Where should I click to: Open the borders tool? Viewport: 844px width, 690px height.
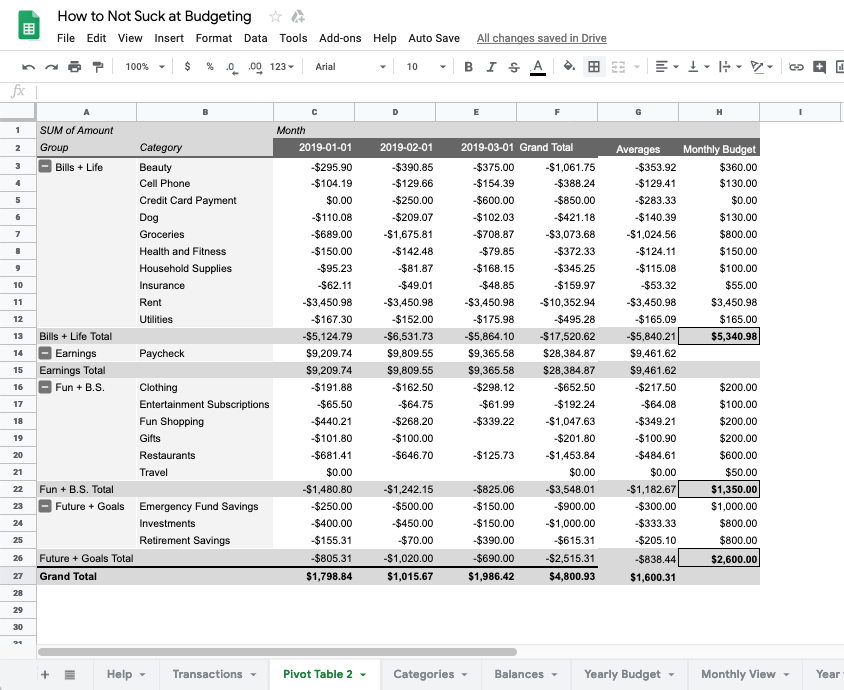pyautogui.click(x=594, y=67)
